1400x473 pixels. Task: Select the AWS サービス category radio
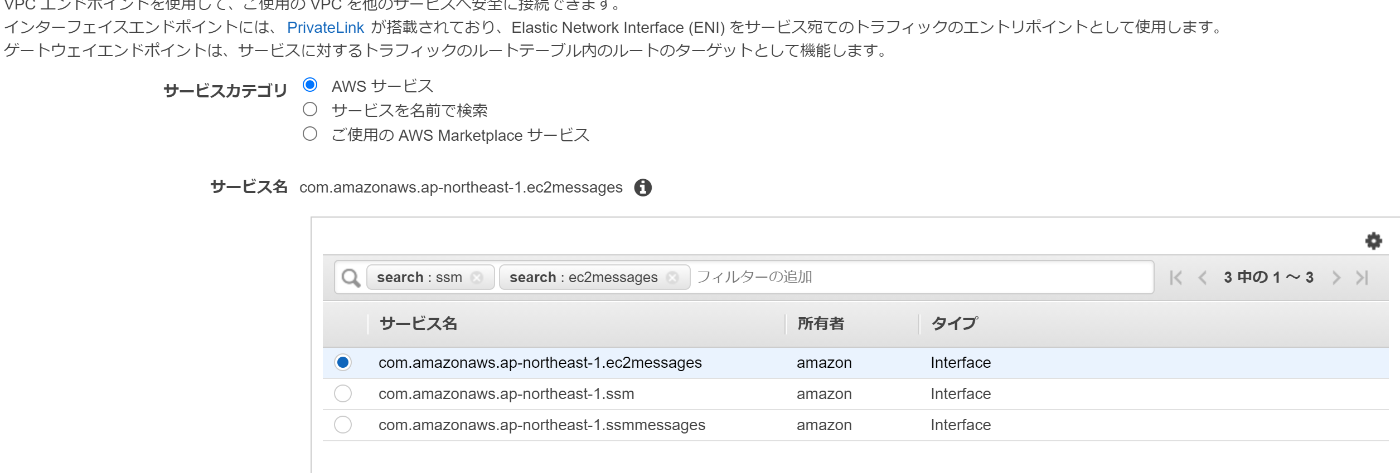[310, 85]
